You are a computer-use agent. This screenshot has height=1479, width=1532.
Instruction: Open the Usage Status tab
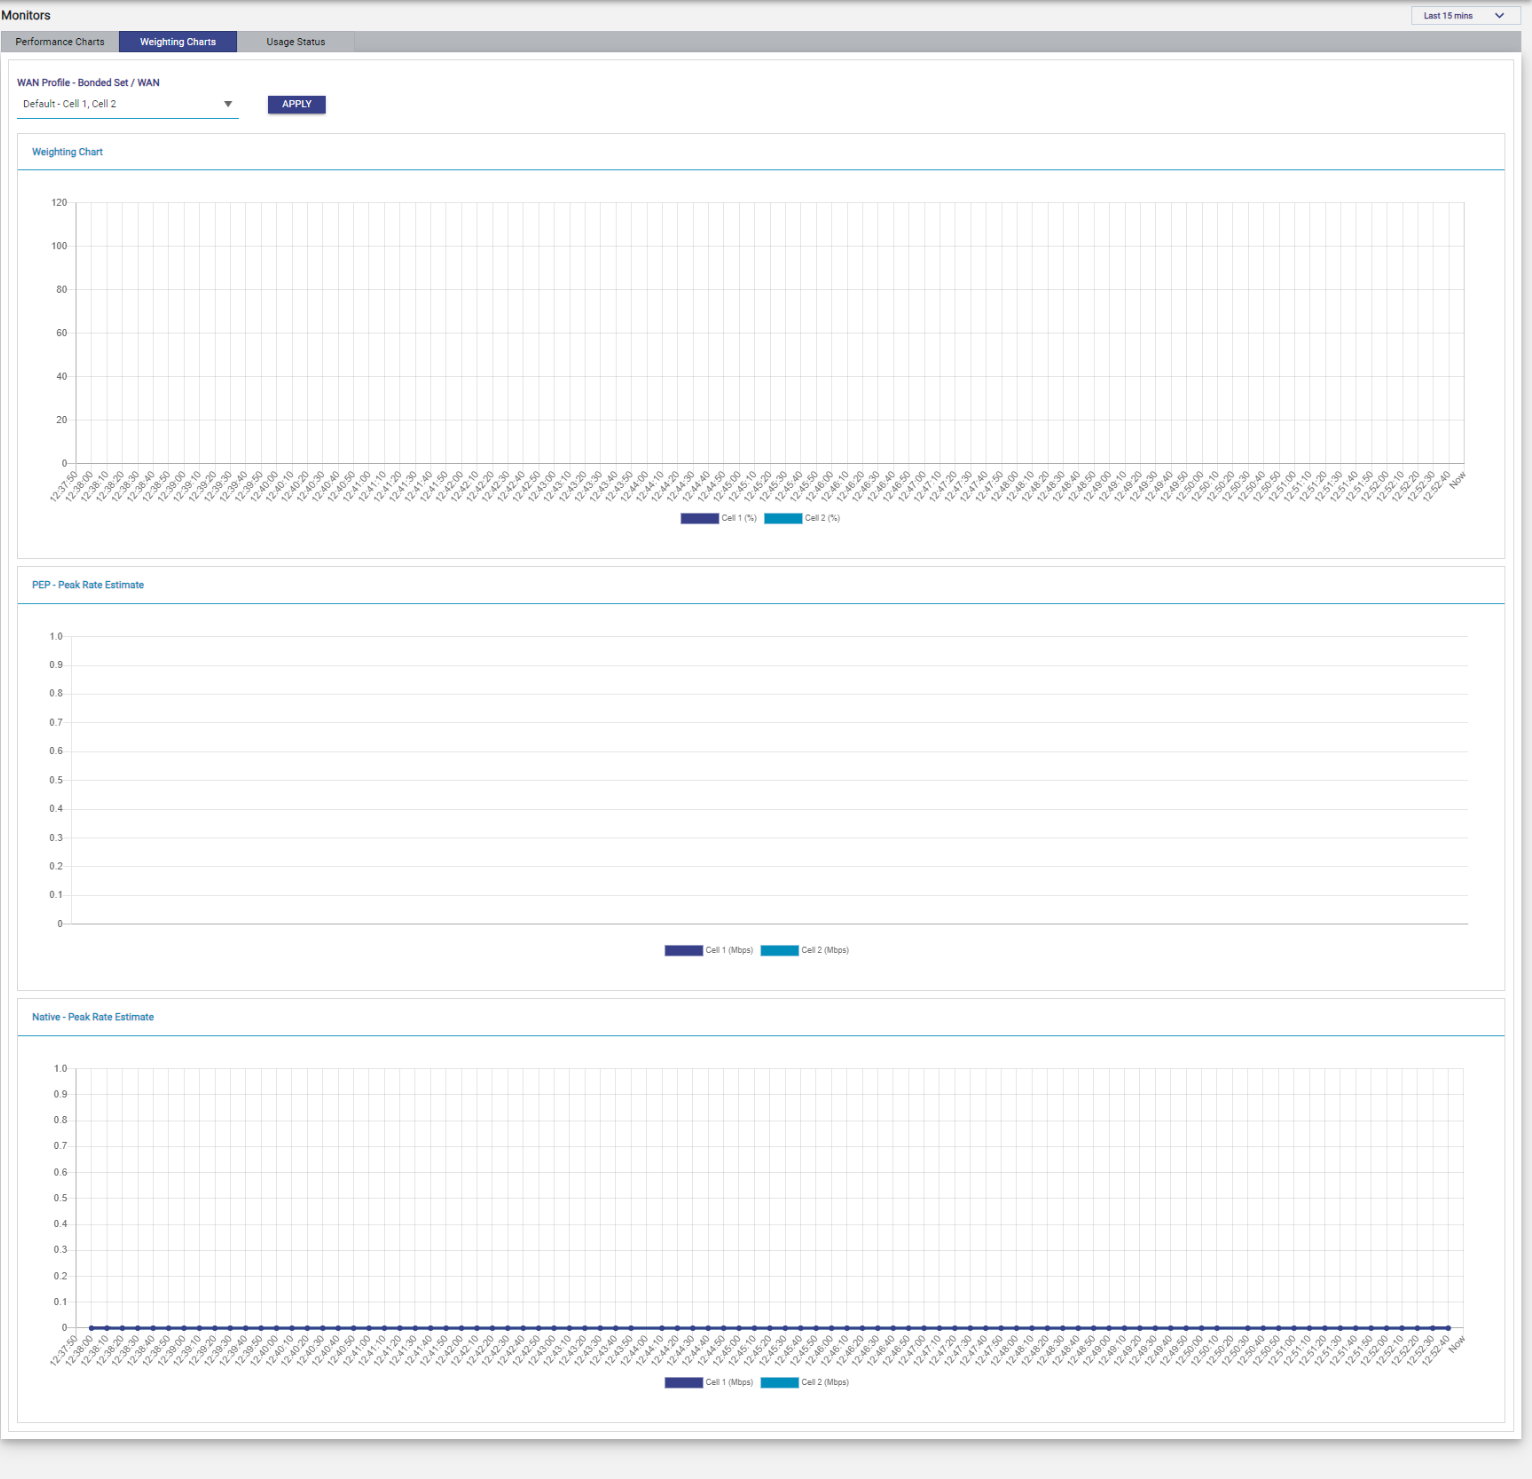coord(296,42)
